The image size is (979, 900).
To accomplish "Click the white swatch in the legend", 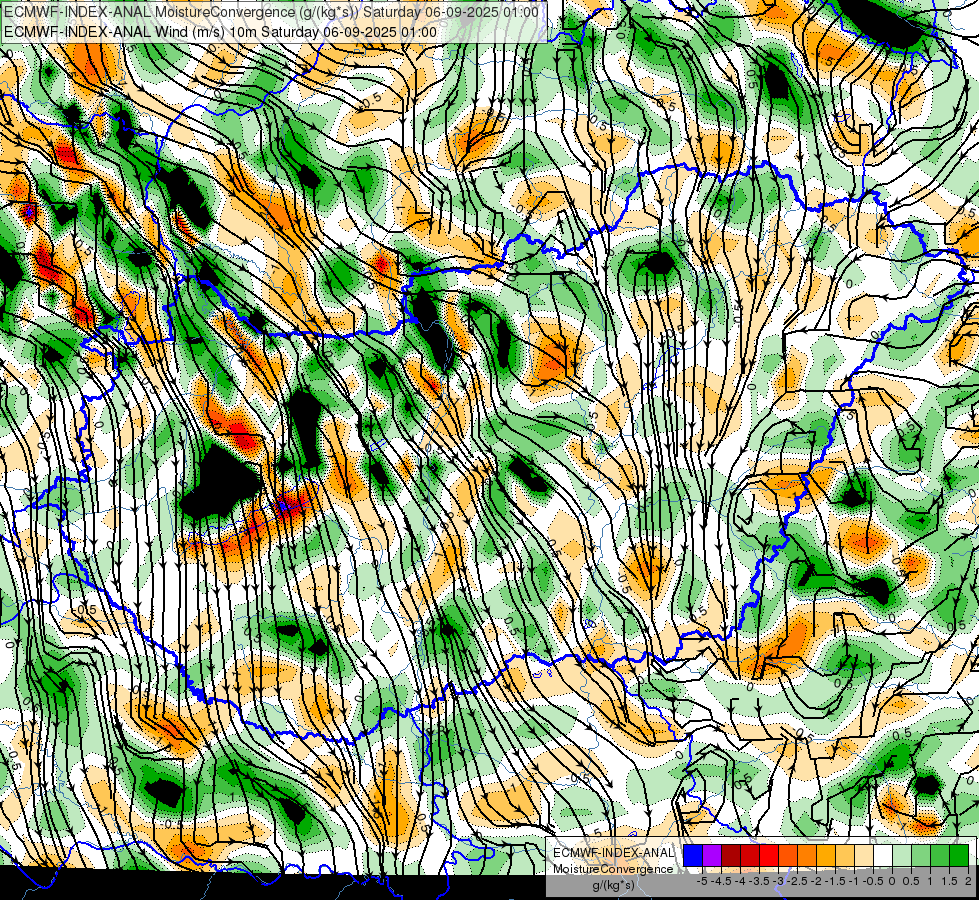I will click(x=883, y=855).
